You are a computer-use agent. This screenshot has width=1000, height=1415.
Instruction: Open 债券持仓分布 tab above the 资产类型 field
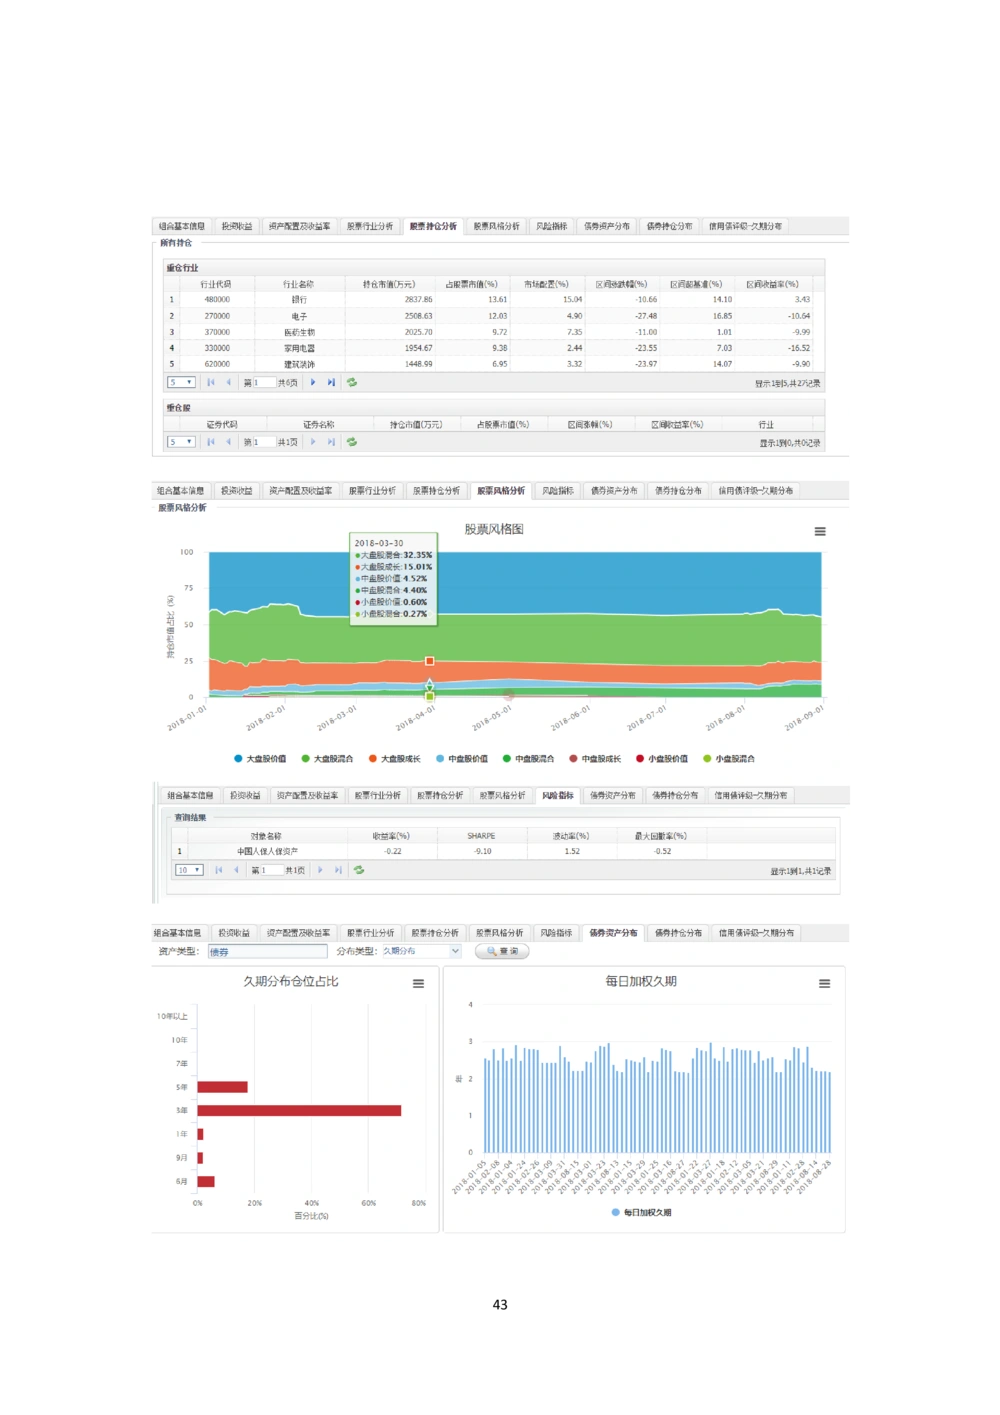click(x=678, y=932)
